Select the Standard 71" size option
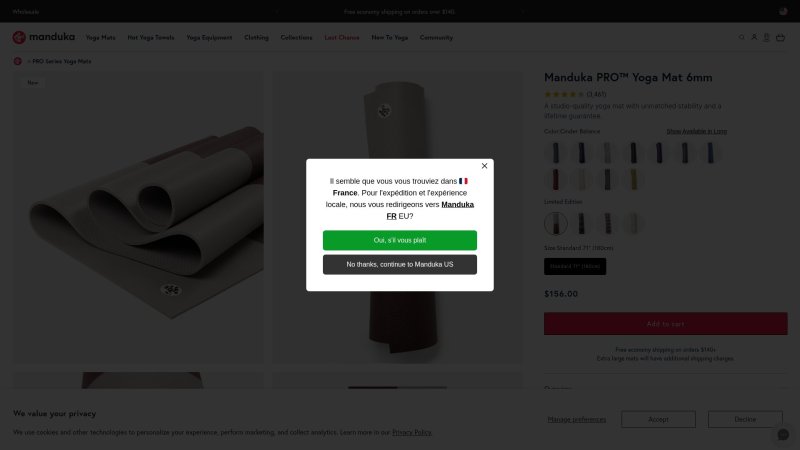 pos(575,266)
